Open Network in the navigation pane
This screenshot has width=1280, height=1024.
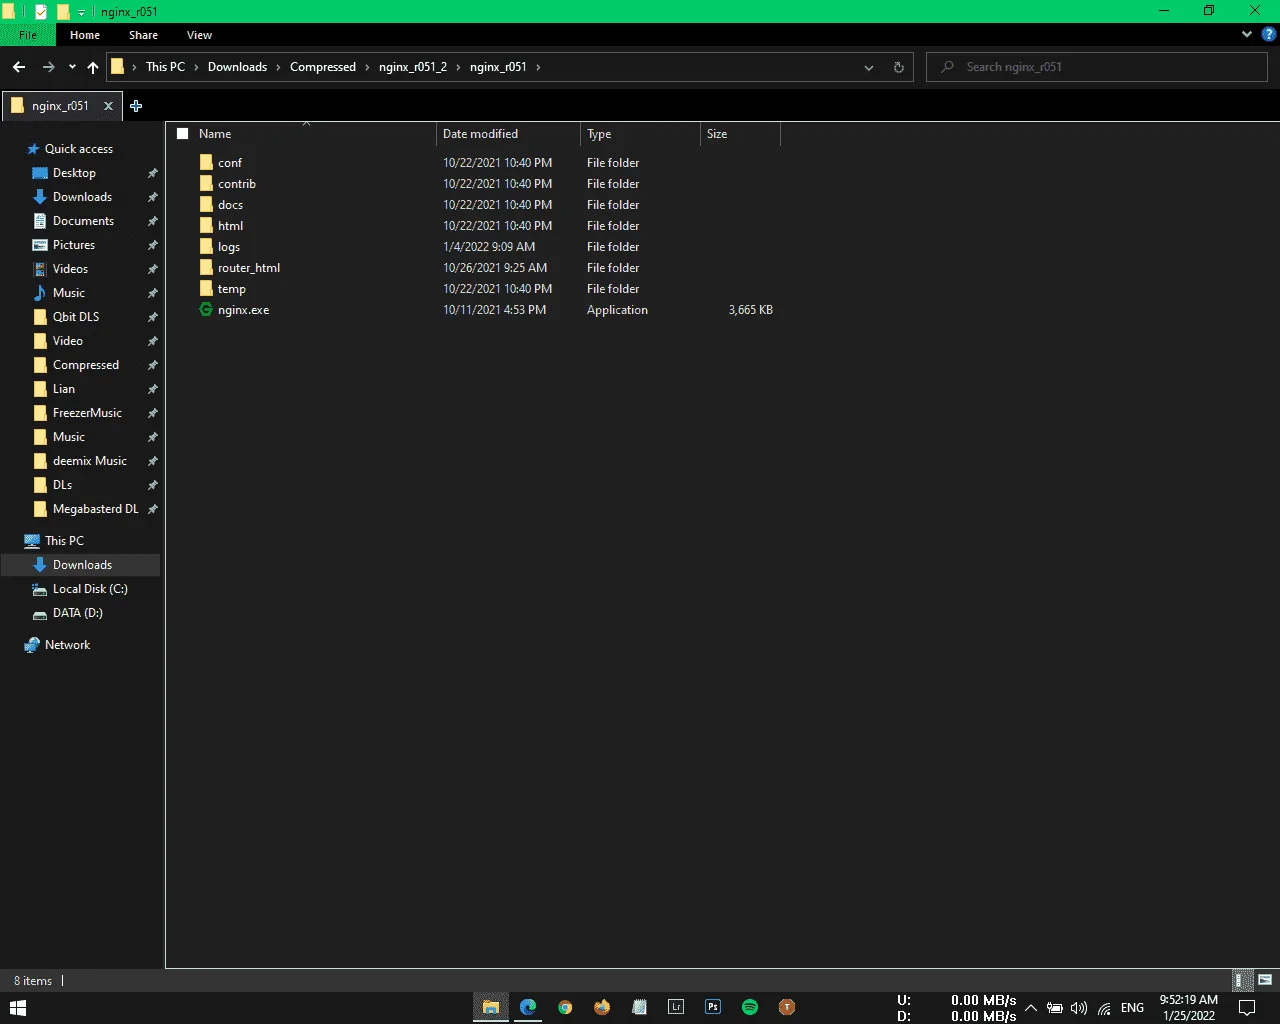click(x=67, y=645)
